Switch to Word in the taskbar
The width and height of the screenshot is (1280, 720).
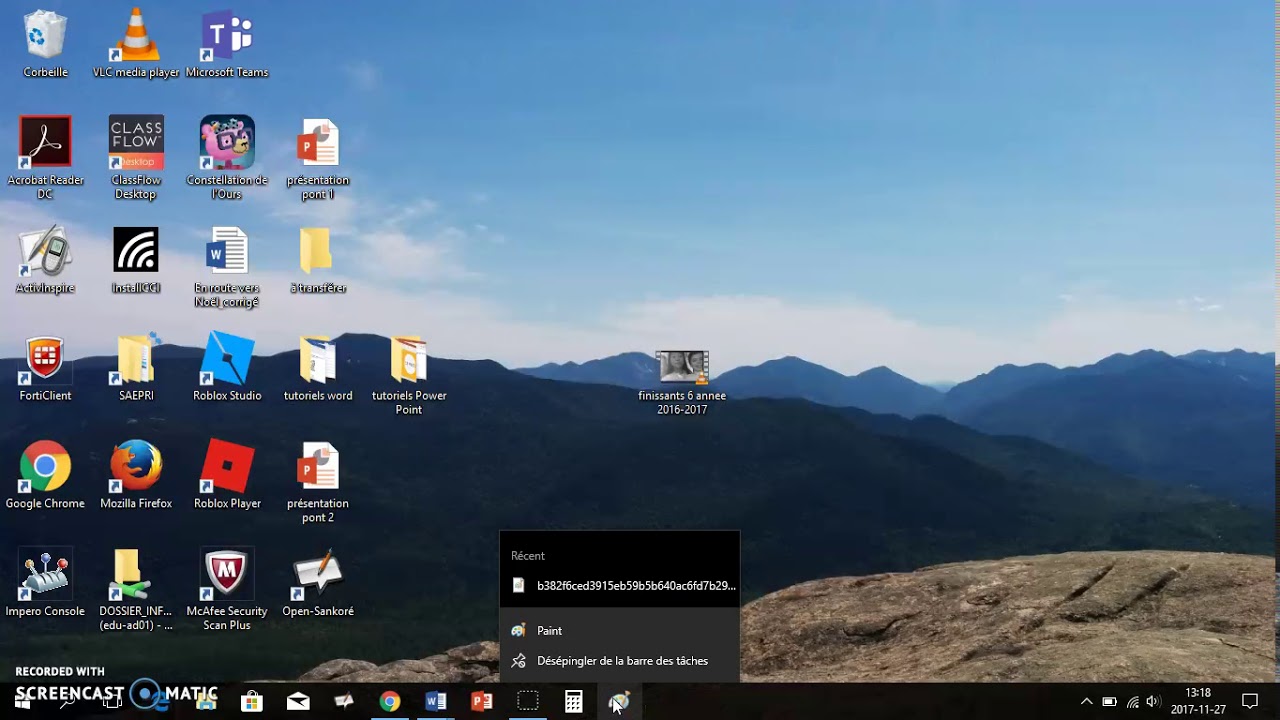tap(436, 702)
